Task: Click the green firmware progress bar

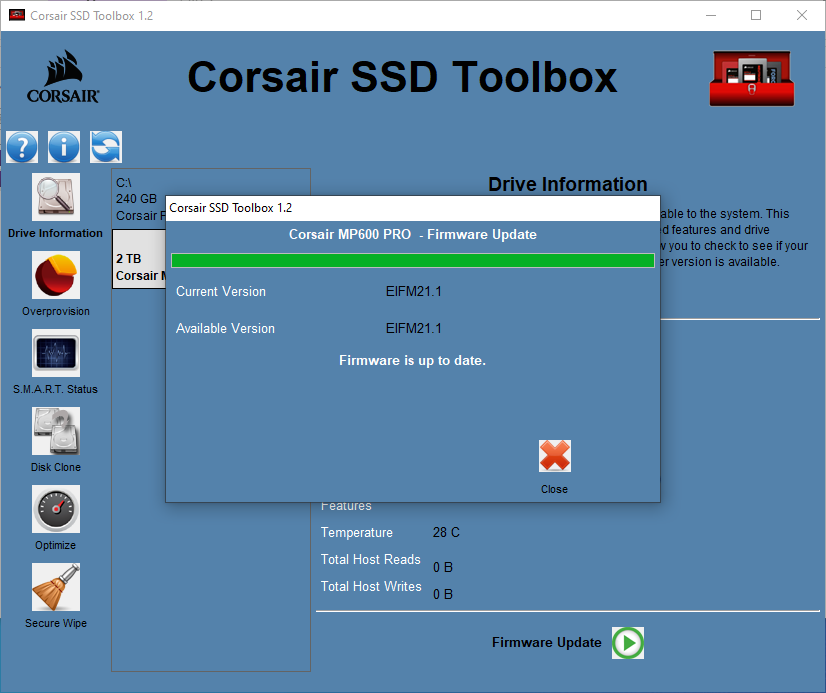Action: coord(412,260)
